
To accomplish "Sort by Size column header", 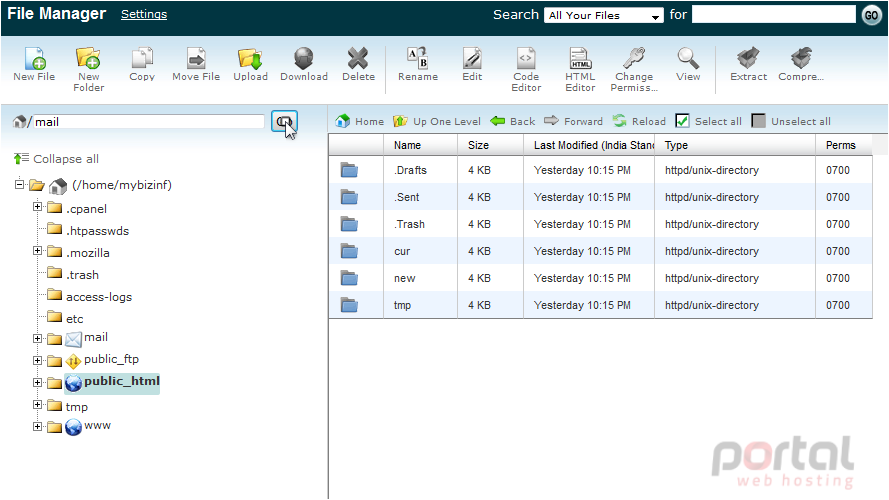I will coord(490,145).
